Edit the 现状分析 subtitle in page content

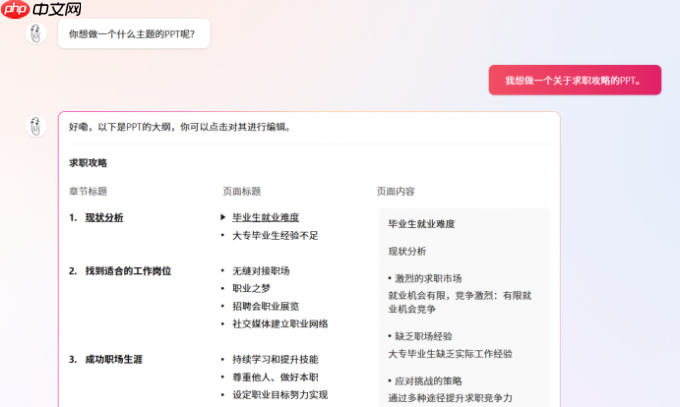407,251
